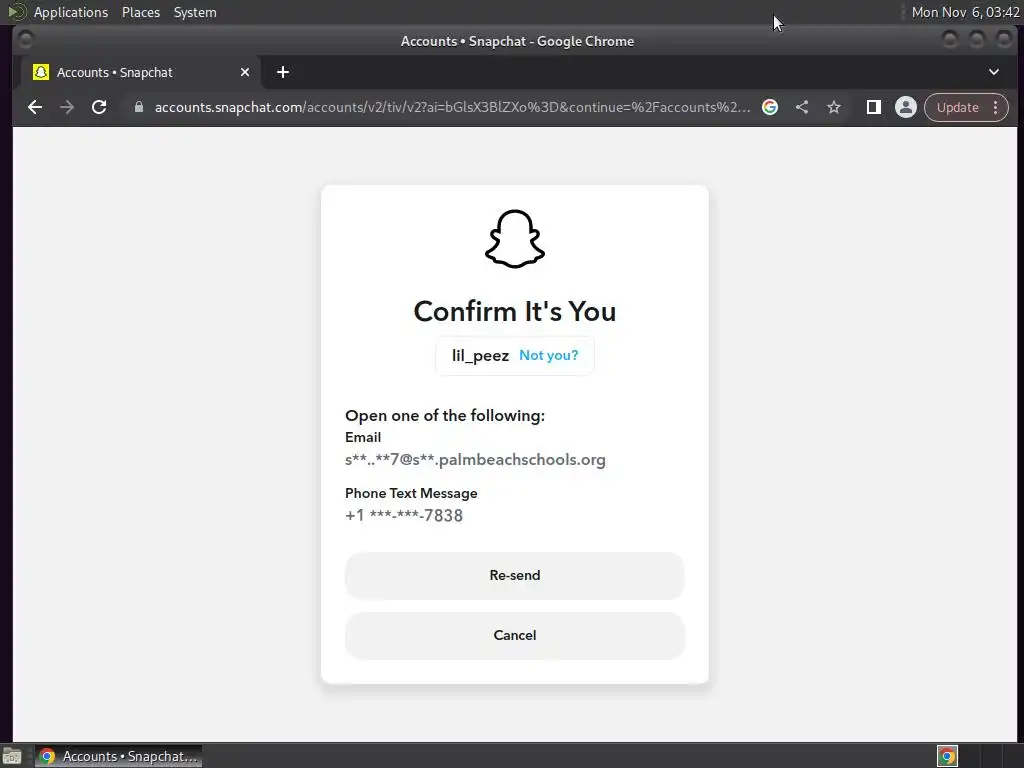The width and height of the screenshot is (1024, 768).
Task: Click the username lil_peez
Action: (480, 355)
